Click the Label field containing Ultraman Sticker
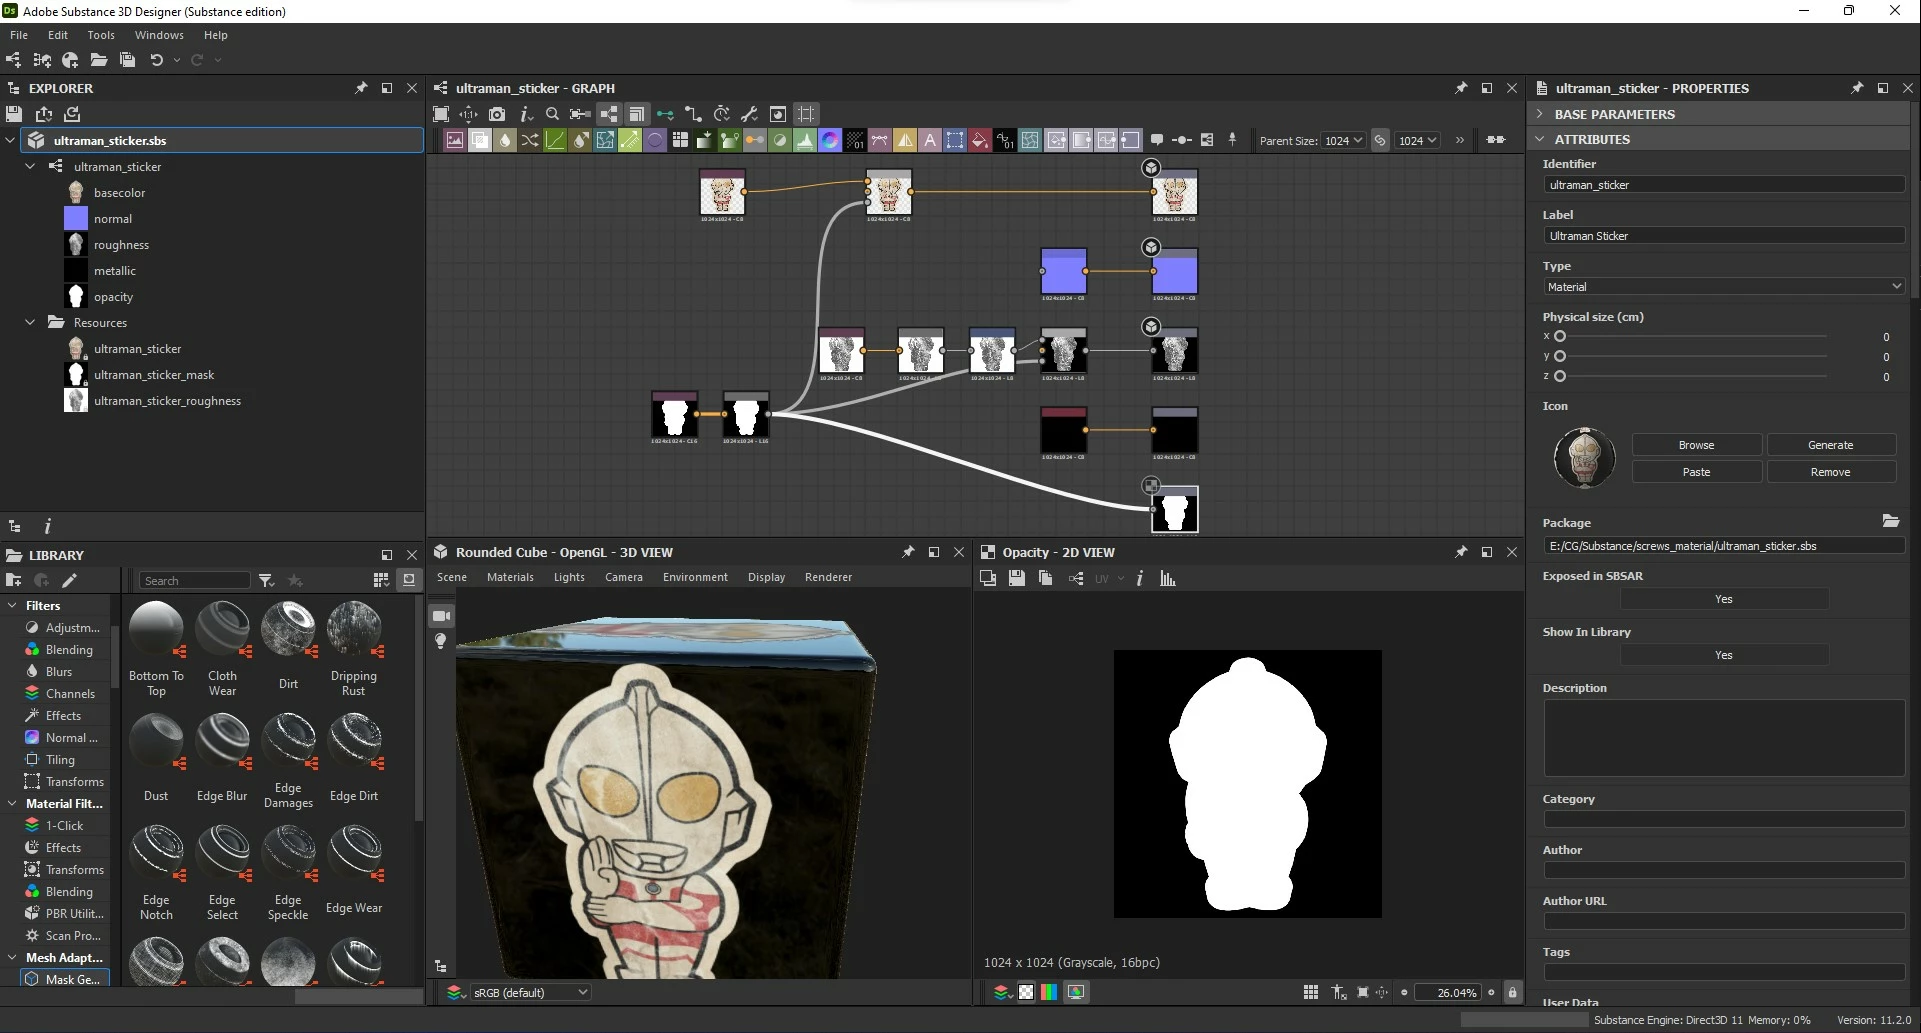This screenshot has height=1033, width=1921. pyautogui.click(x=1723, y=236)
